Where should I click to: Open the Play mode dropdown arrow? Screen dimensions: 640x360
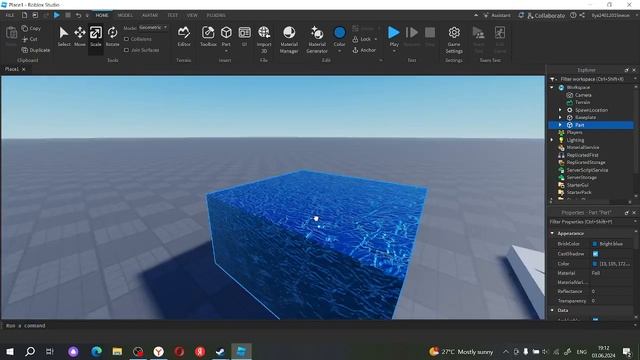[x=394, y=51]
